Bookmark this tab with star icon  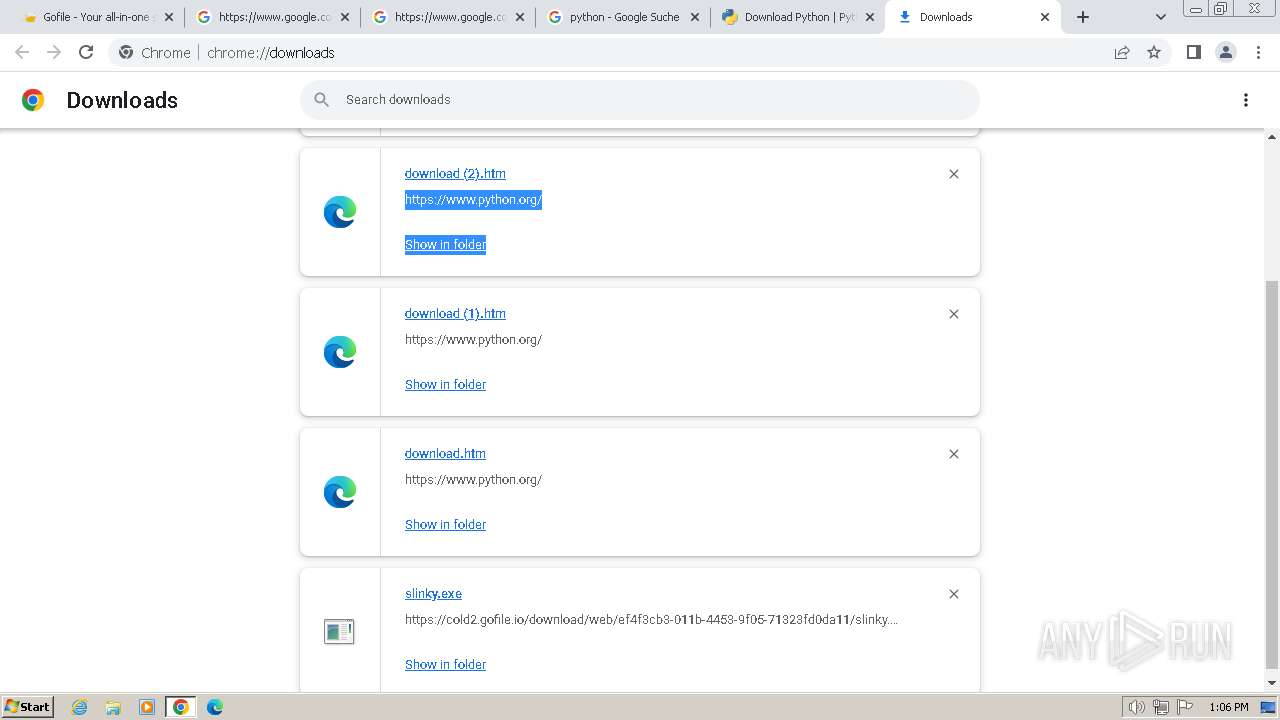tap(1154, 53)
